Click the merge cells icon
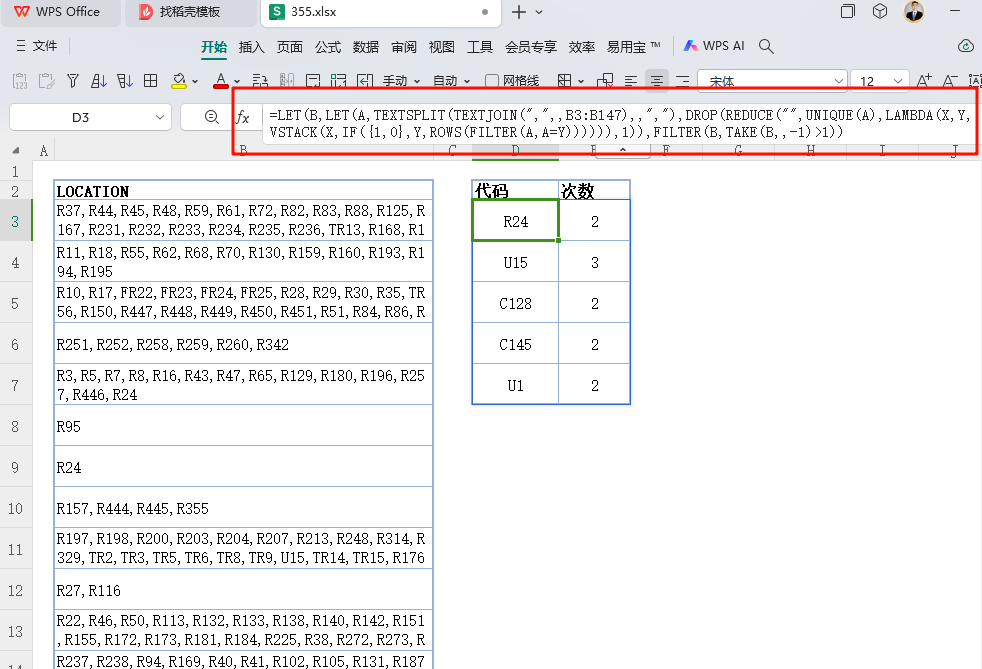Screen dimensions: 982x669 pos(605,81)
